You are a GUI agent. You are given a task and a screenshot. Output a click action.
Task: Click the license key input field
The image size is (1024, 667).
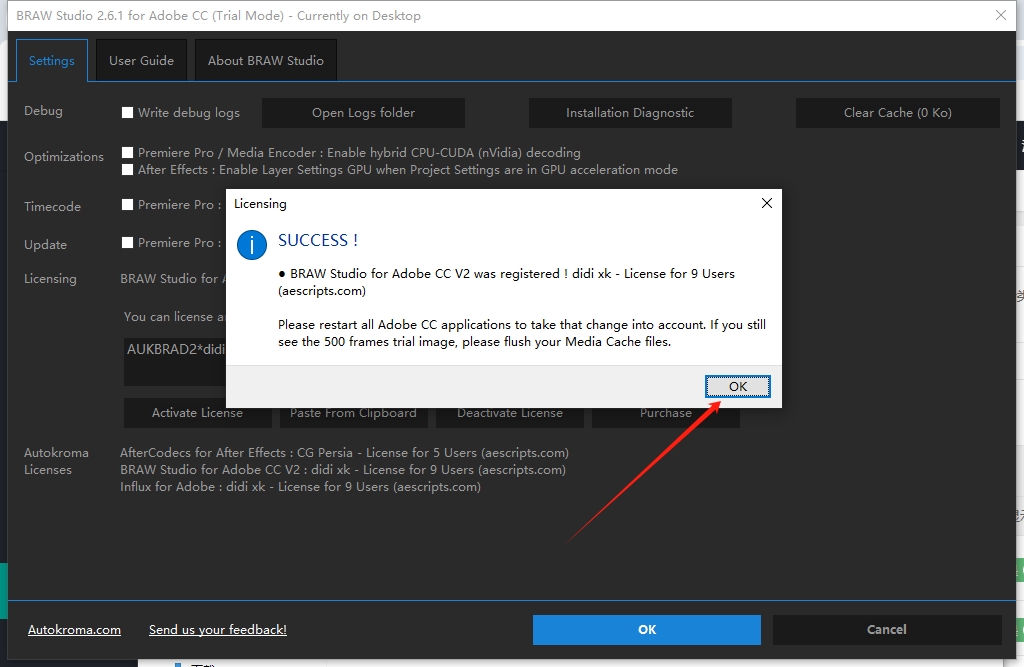click(175, 361)
